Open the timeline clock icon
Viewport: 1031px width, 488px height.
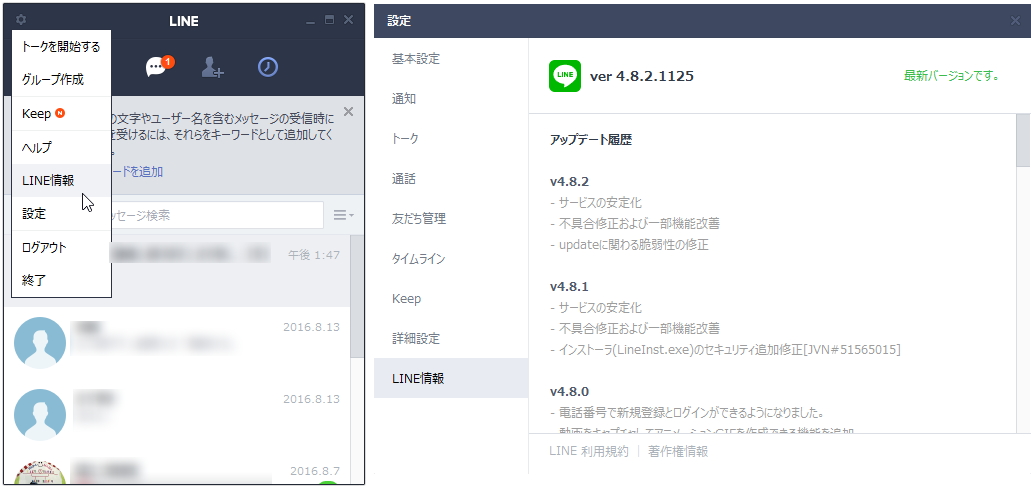pos(268,66)
